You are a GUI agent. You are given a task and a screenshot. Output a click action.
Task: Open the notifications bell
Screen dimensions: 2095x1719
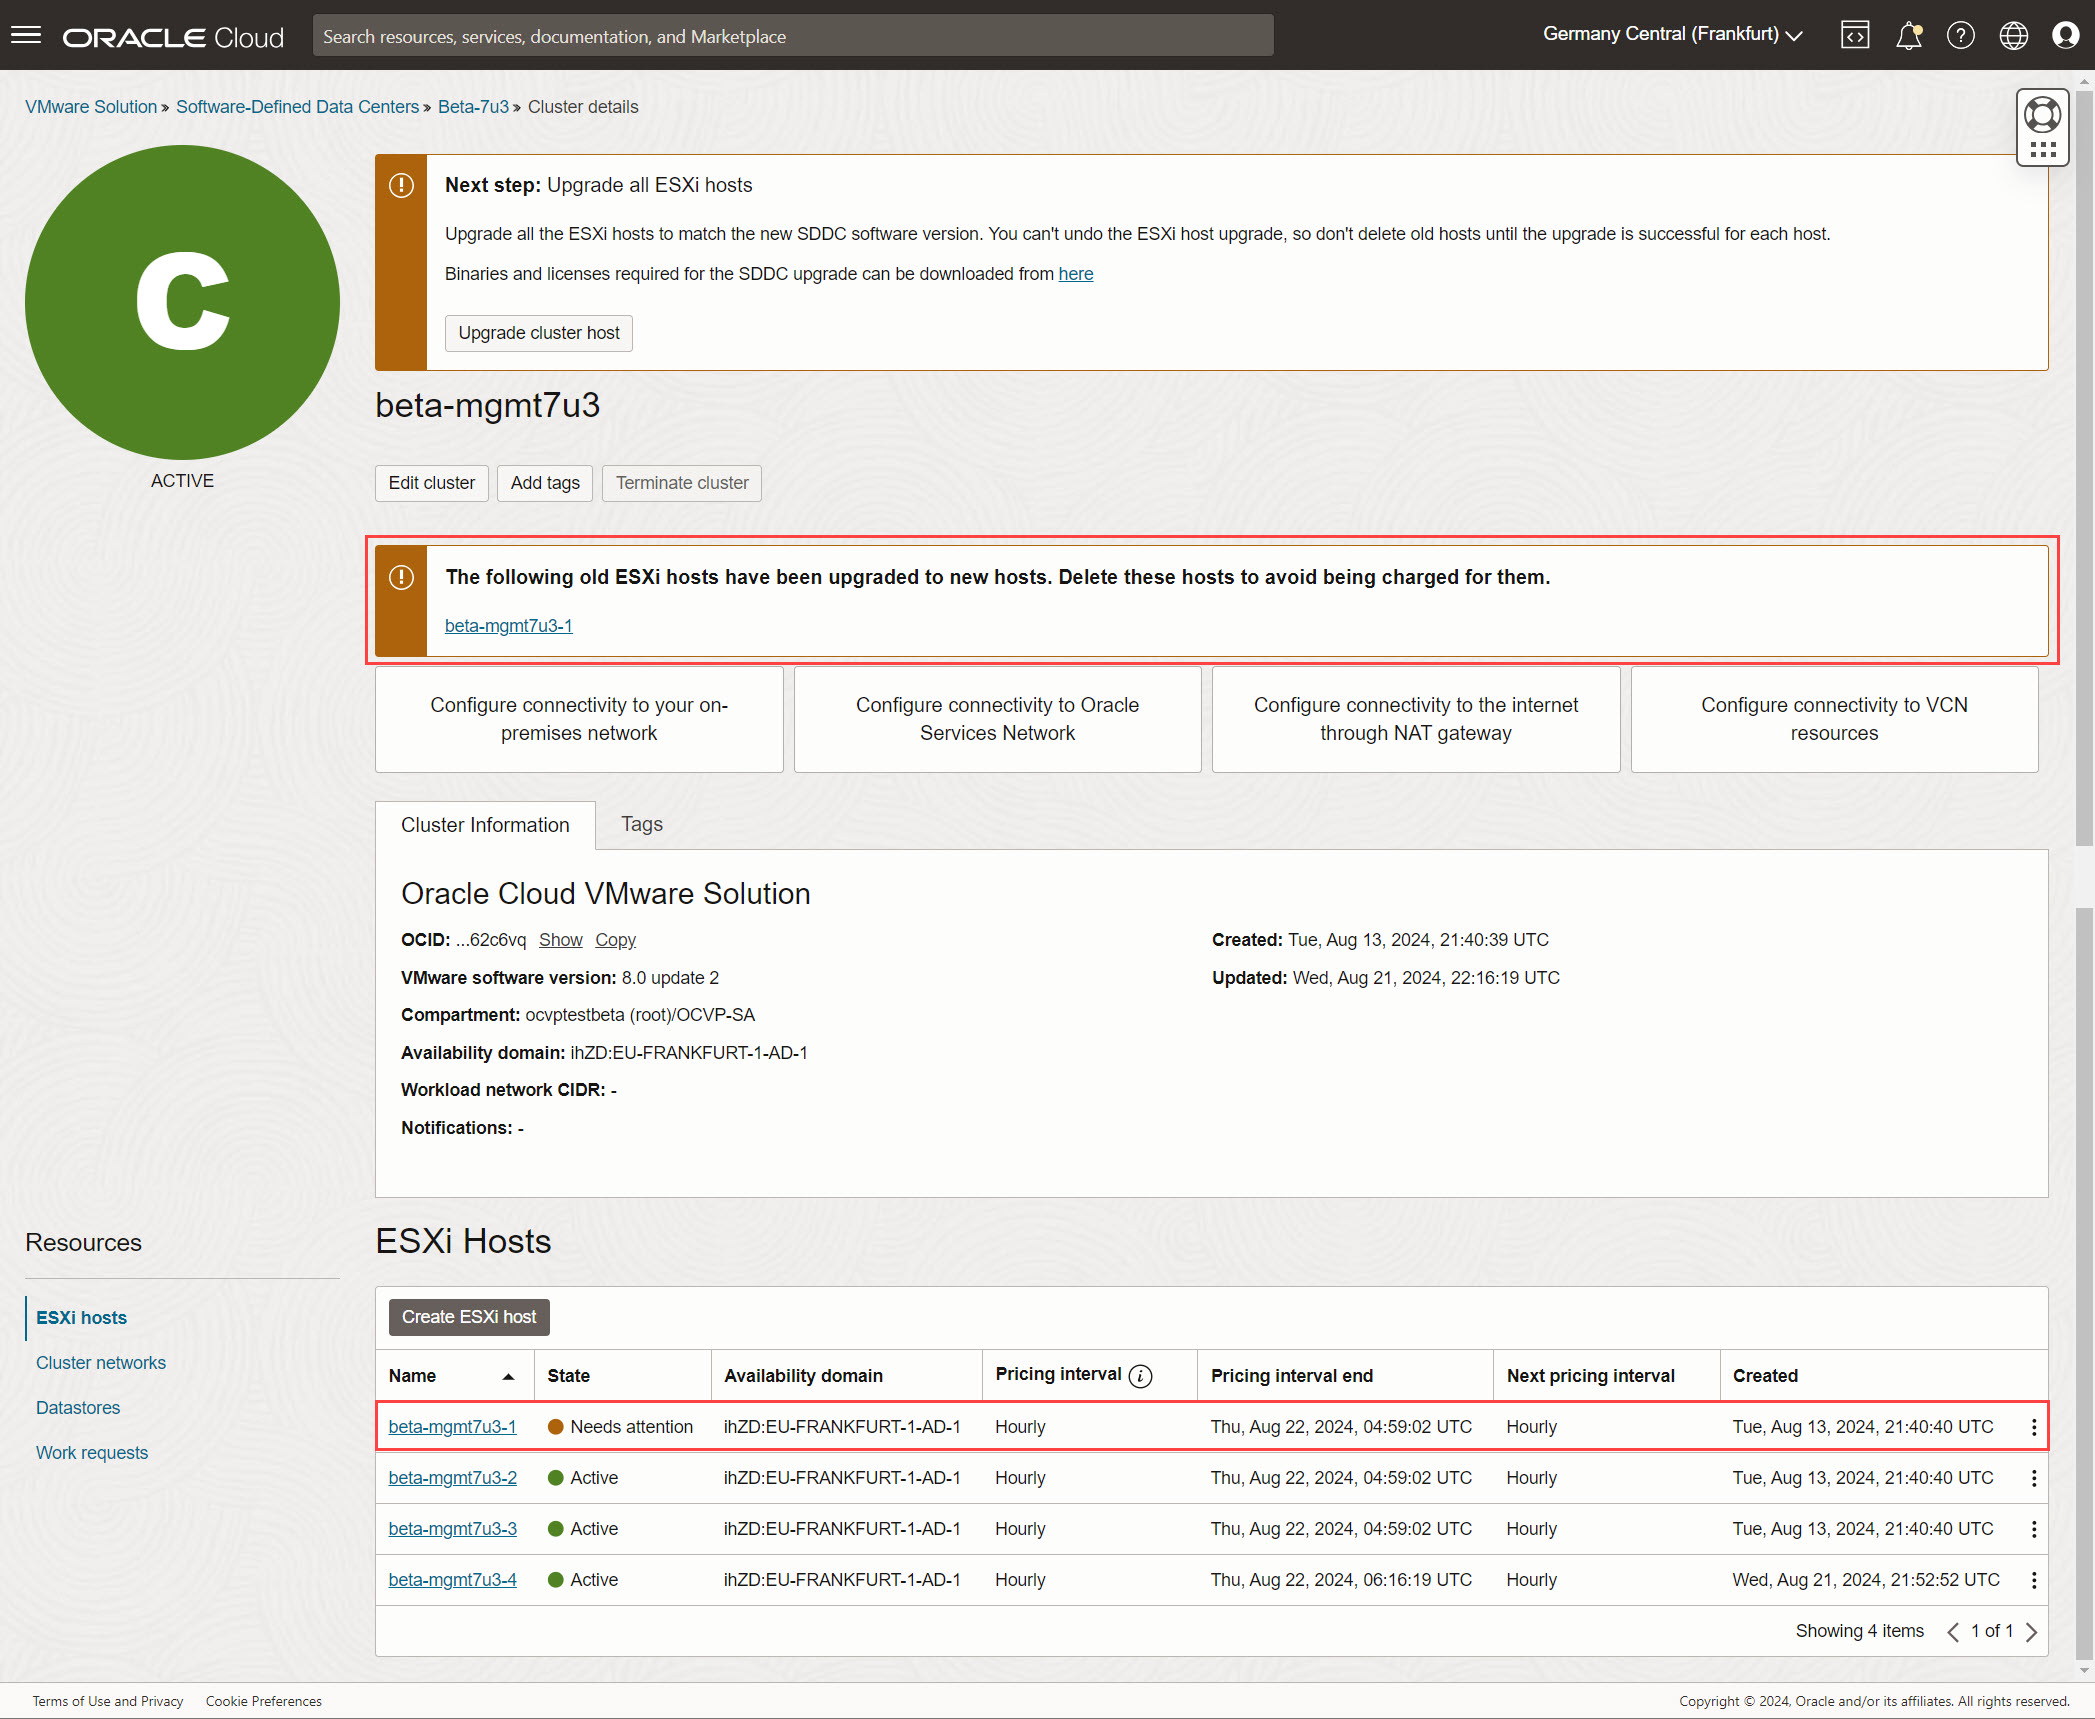(x=1908, y=36)
